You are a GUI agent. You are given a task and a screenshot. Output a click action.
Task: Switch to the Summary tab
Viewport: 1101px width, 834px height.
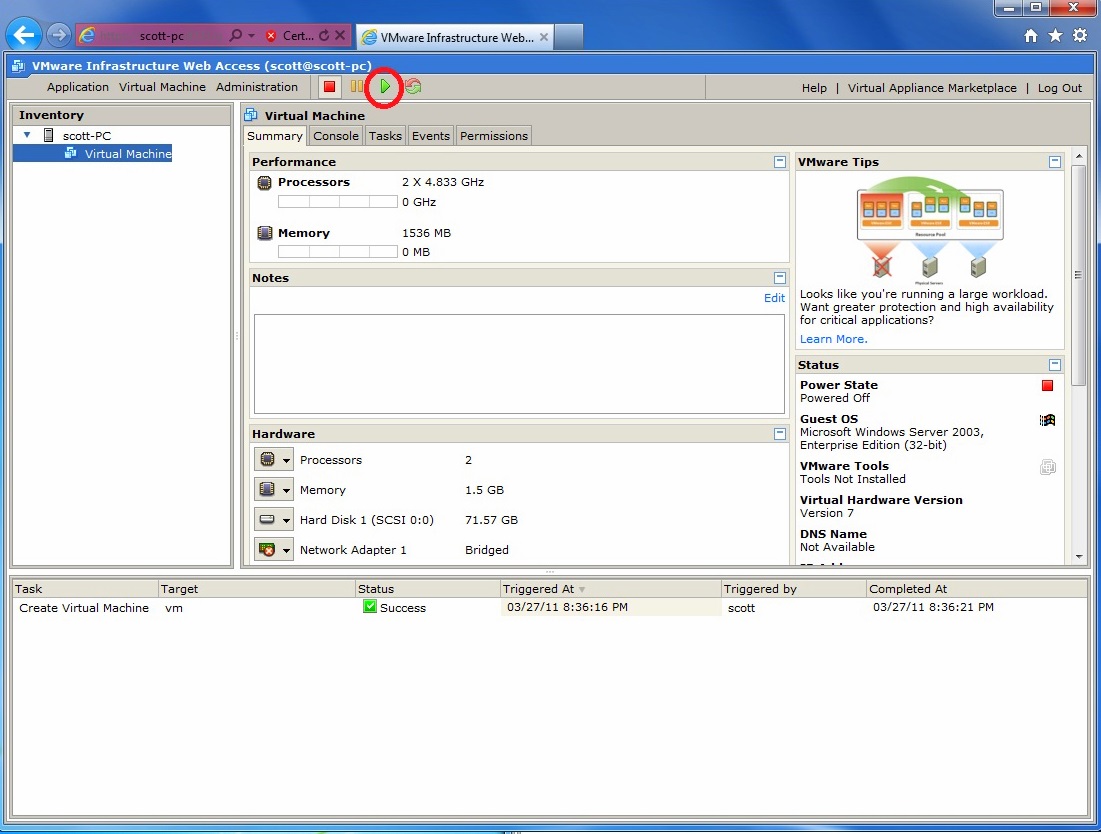tap(275, 135)
